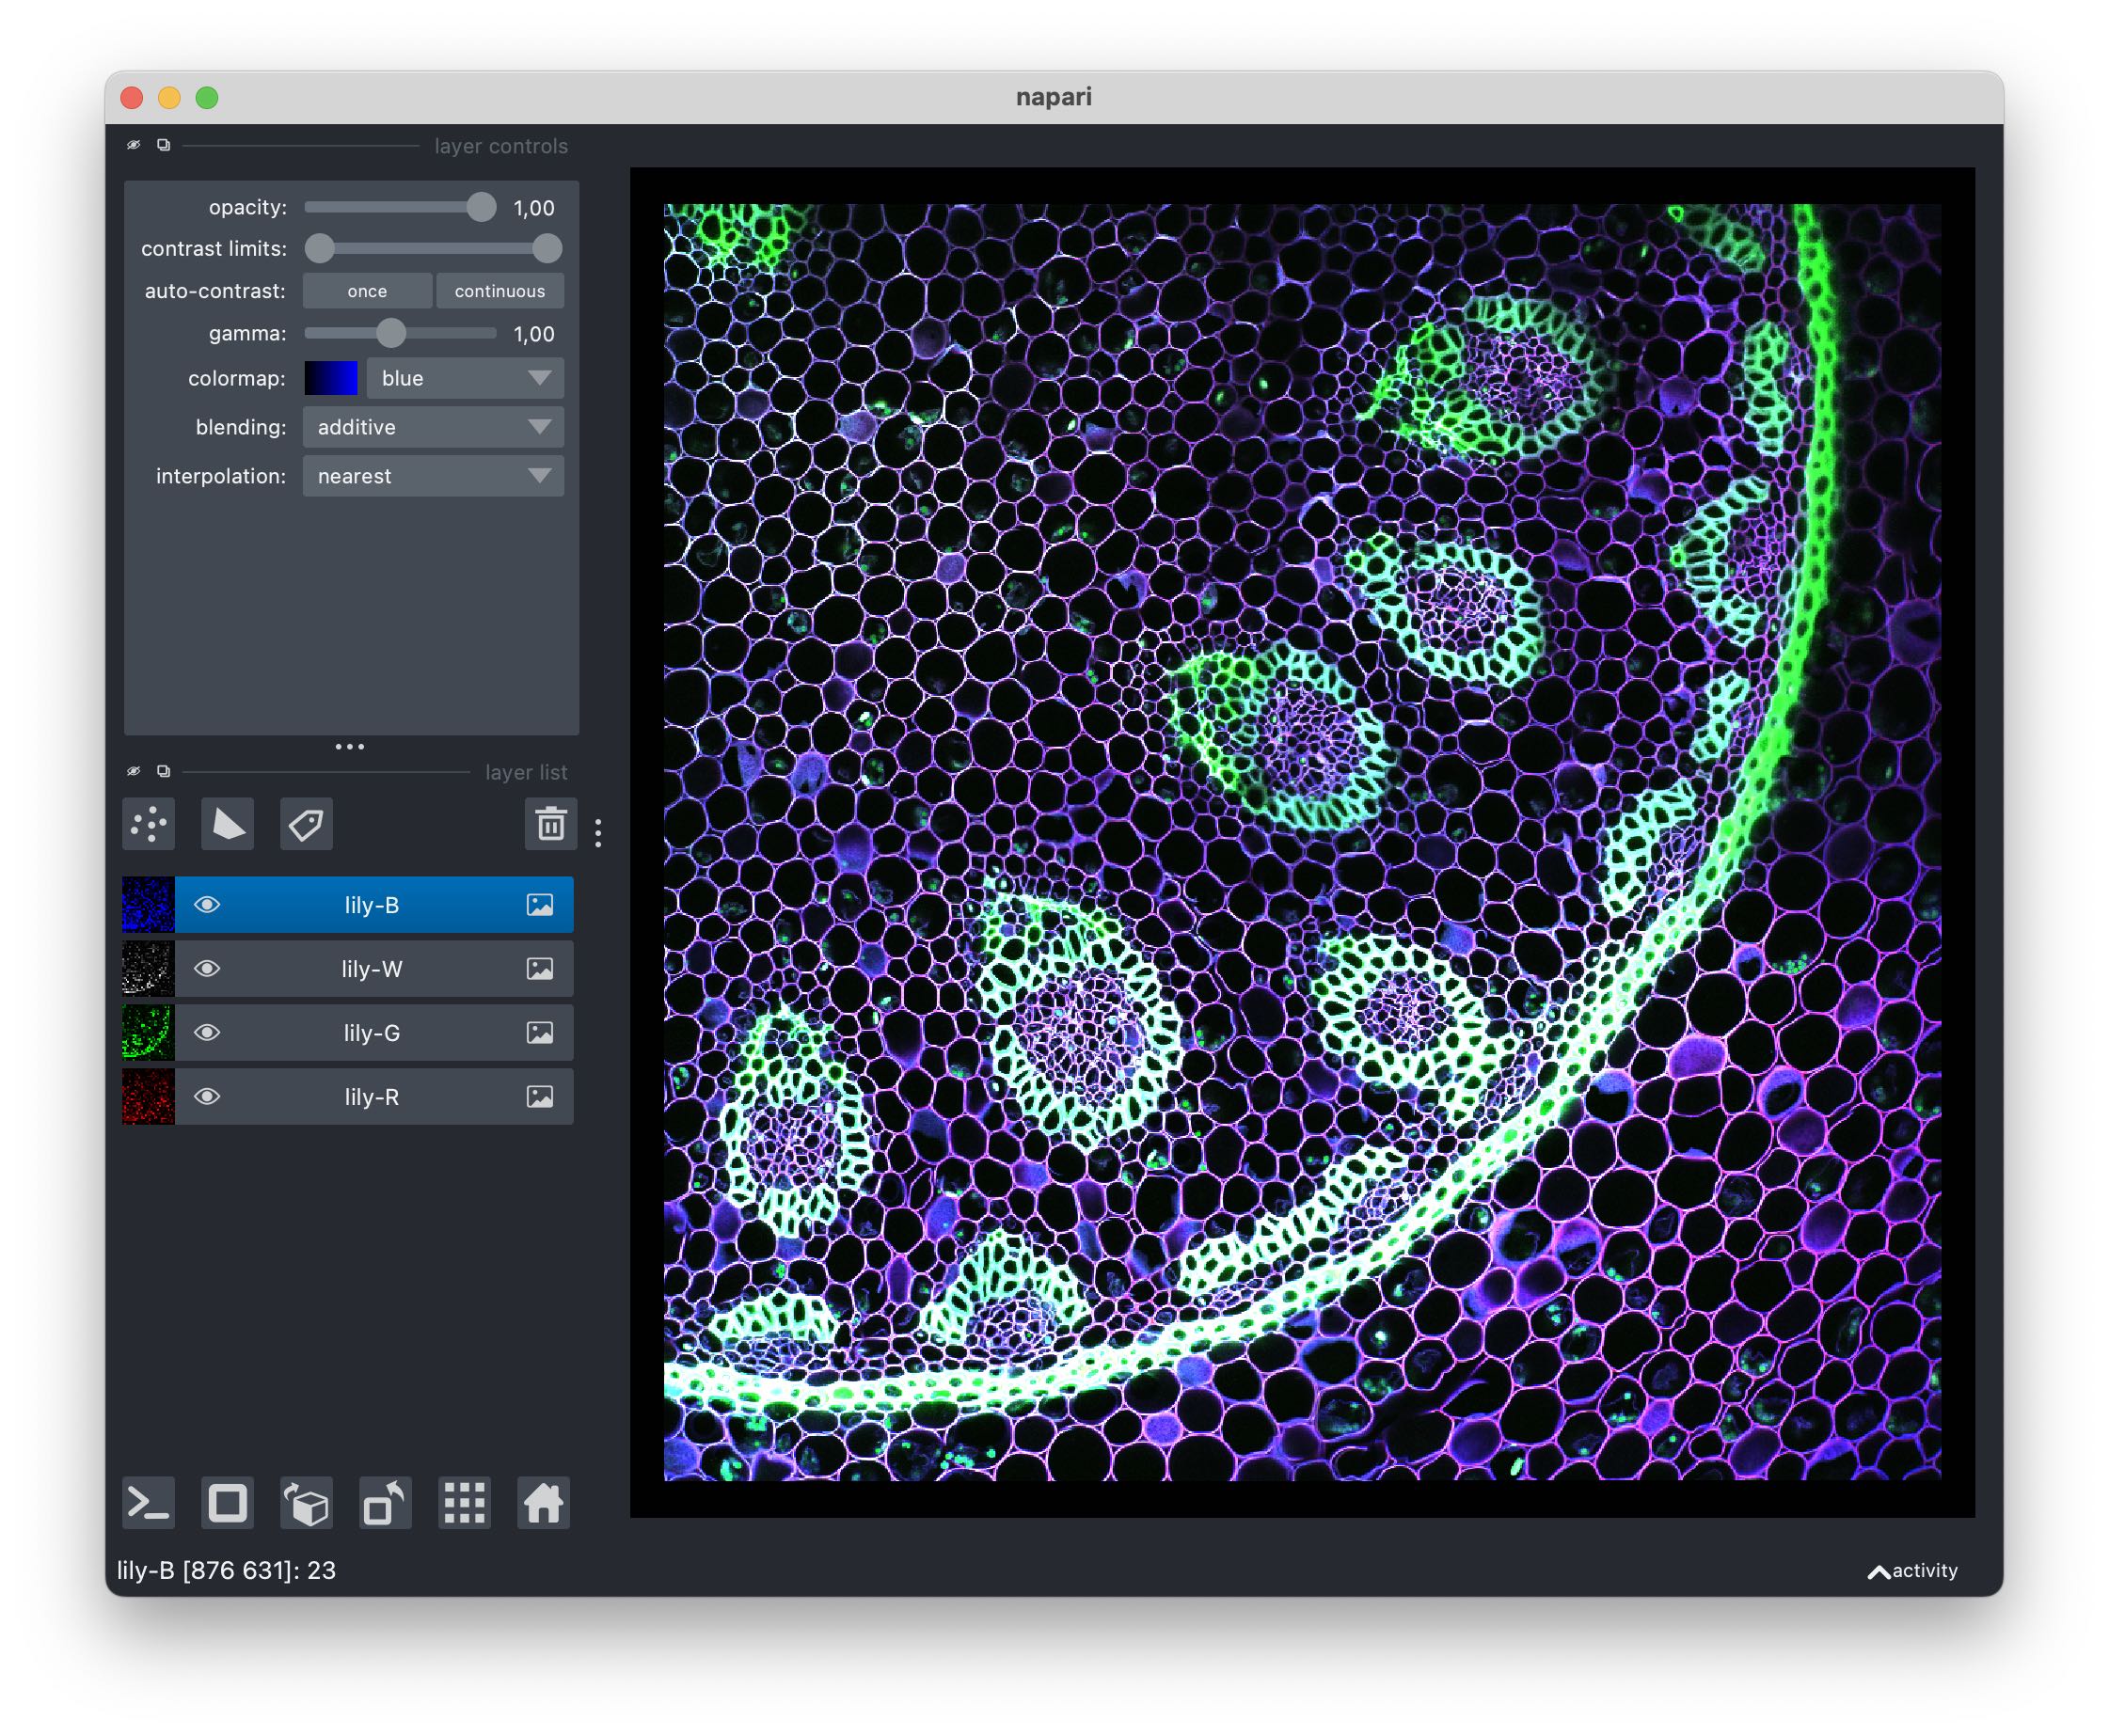
Task: Click image type icon on lily-R row
Action: (x=540, y=1097)
